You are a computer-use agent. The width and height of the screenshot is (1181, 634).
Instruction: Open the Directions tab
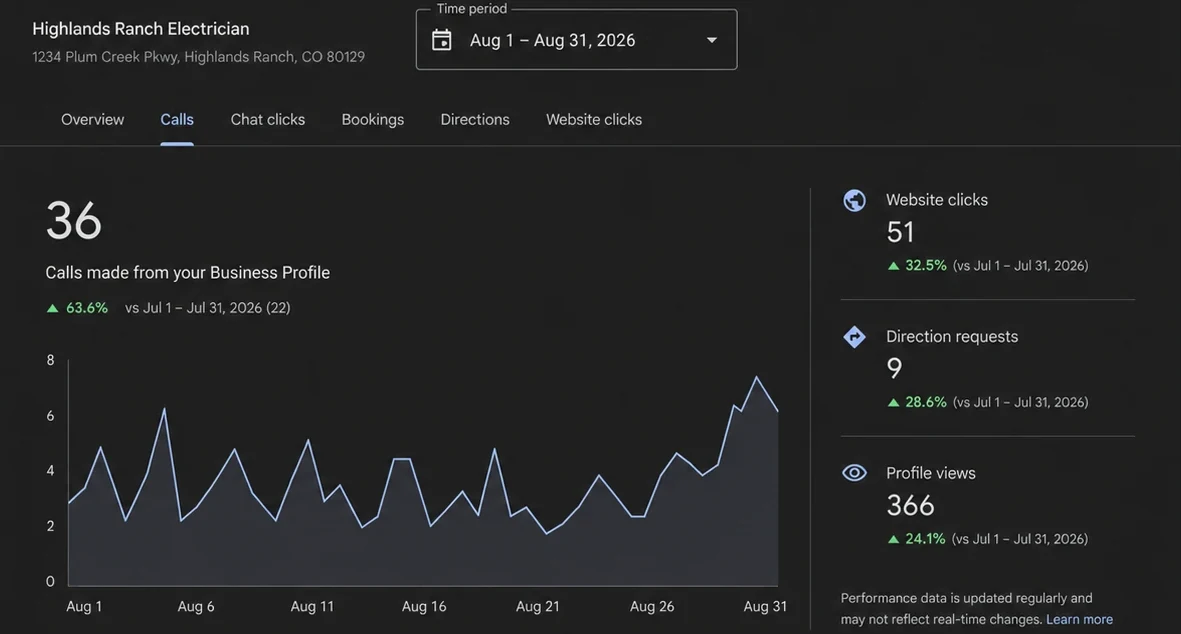pos(475,120)
